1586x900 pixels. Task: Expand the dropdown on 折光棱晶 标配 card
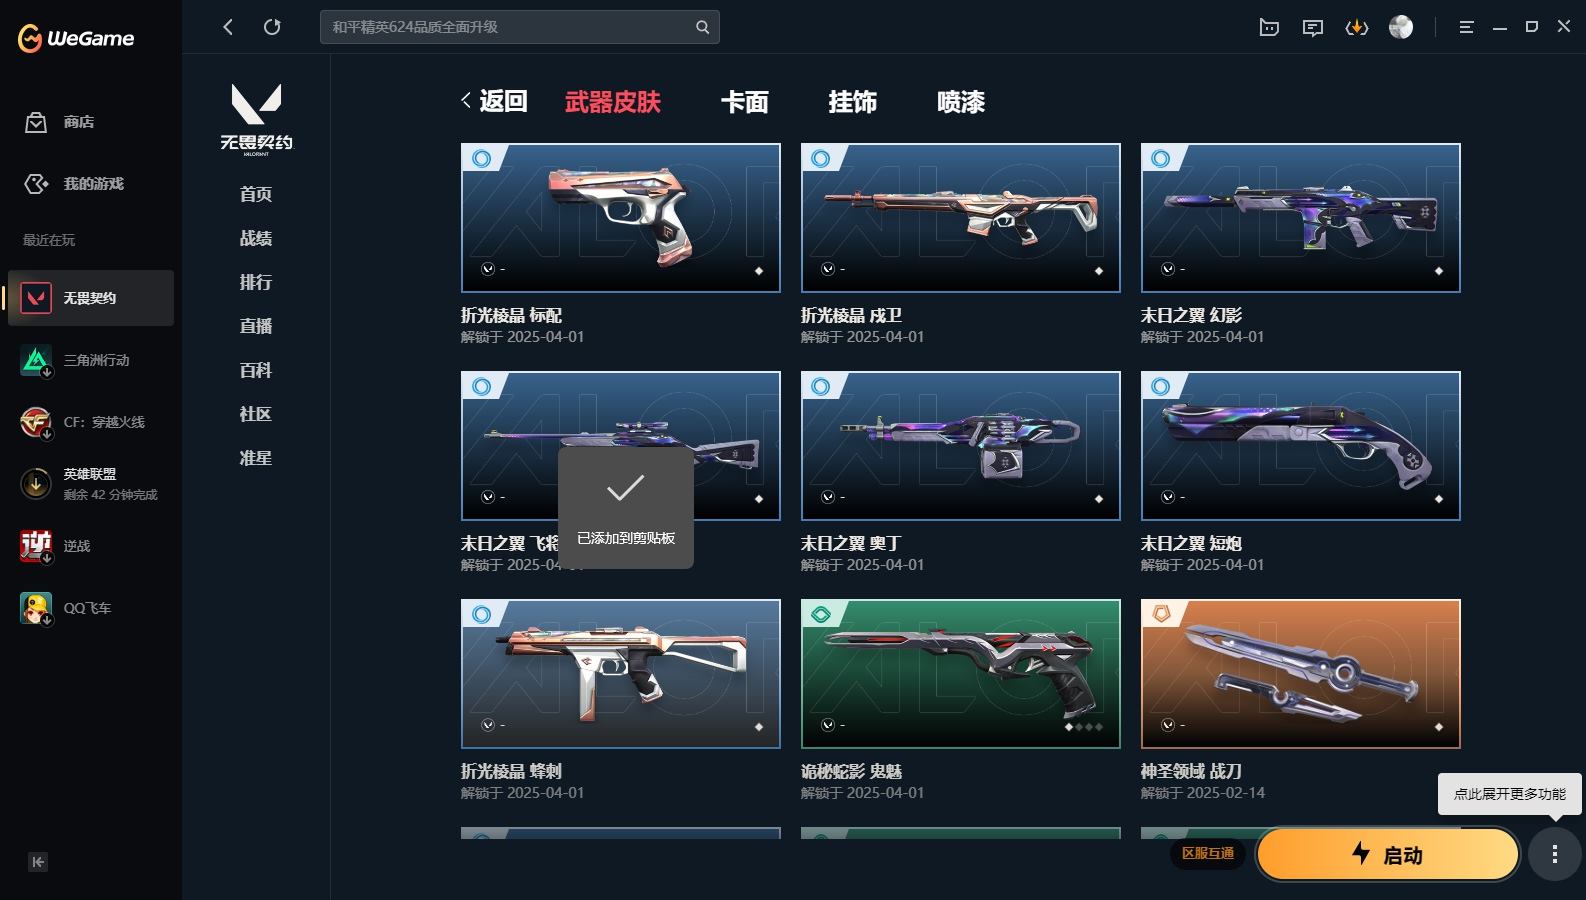(488, 269)
